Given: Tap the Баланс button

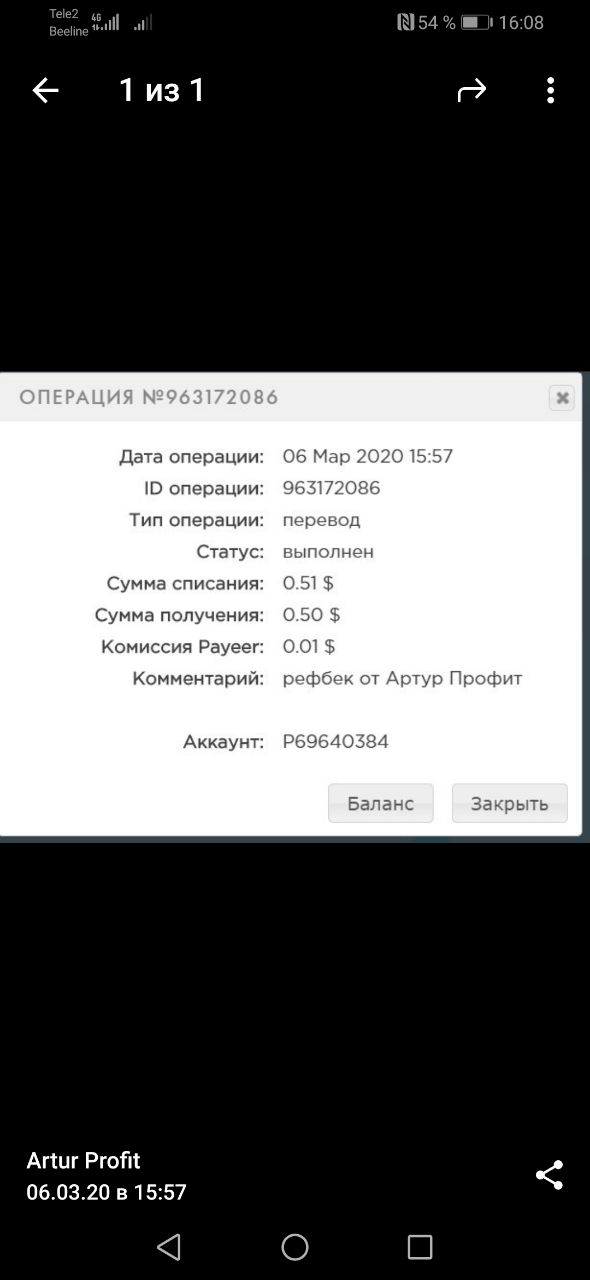Looking at the screenshot, I should click(380, 803).
